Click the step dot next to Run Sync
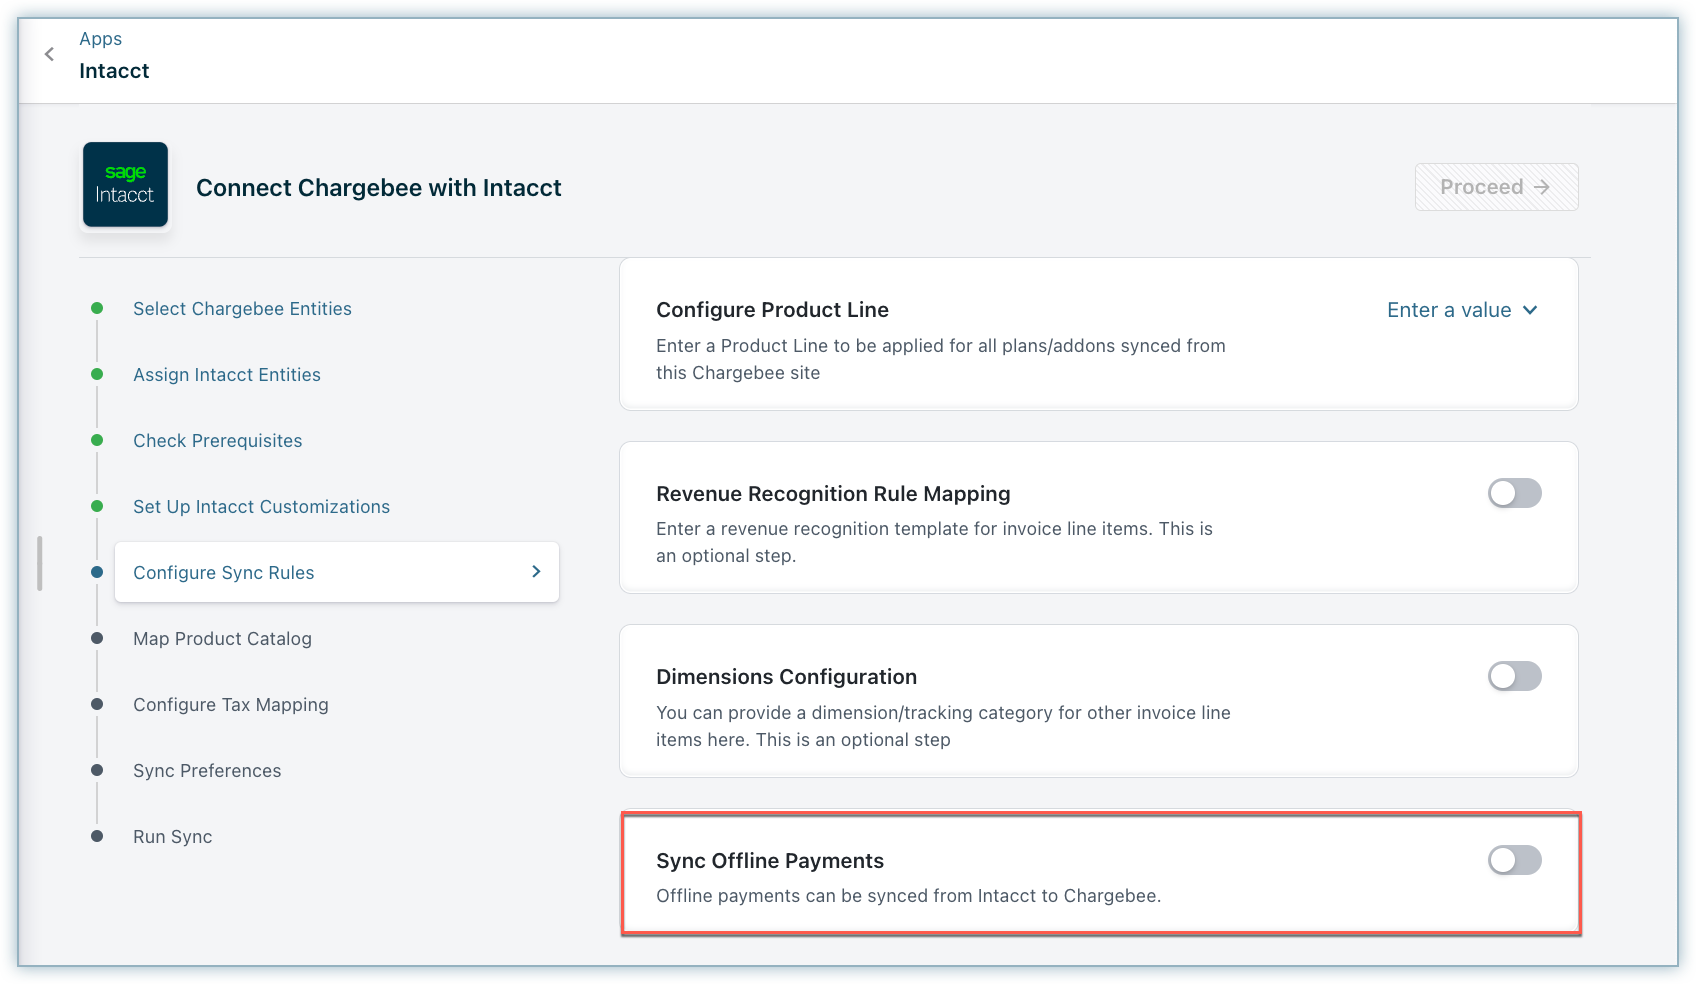 click(x=97, y=836)
